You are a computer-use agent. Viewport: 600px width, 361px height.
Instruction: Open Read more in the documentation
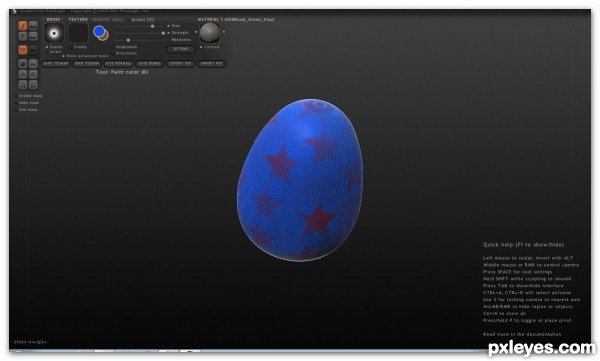[522, 334]
